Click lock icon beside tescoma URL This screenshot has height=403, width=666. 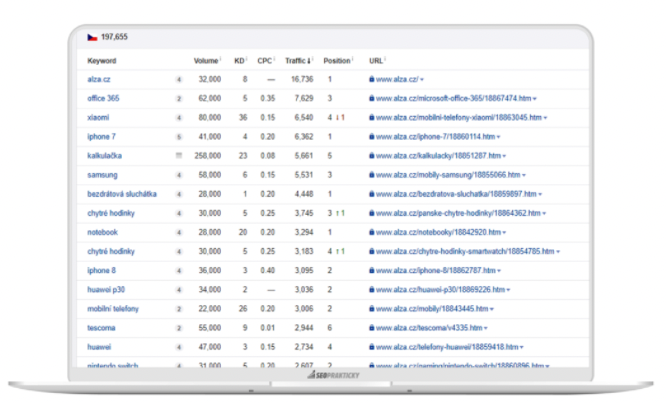coord(372,327)
